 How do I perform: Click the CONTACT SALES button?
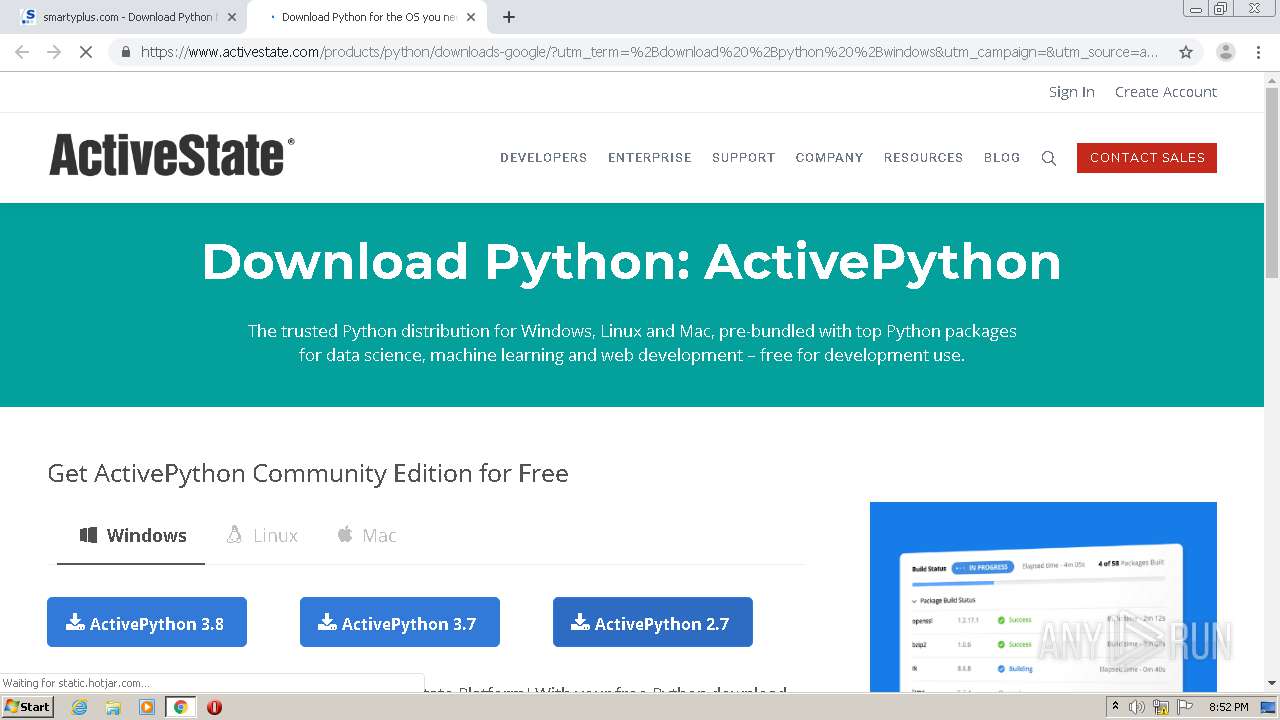coord(1146,158)
